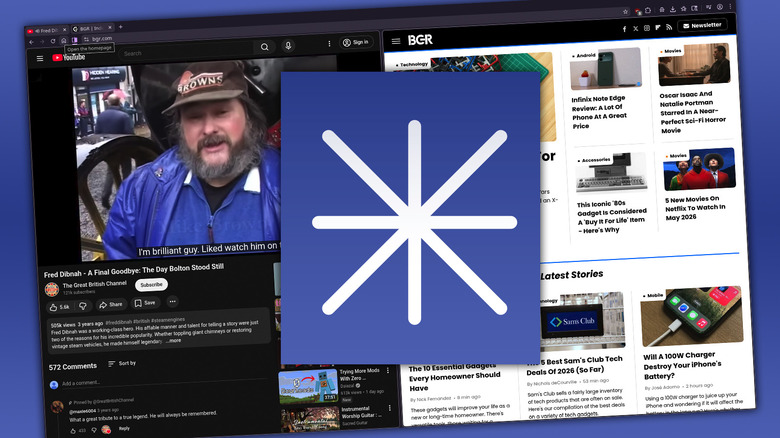Open more actions ellipsis below the video
This screenshot has width=780, height=438.
pyautogui.click(x=172, y=301)
